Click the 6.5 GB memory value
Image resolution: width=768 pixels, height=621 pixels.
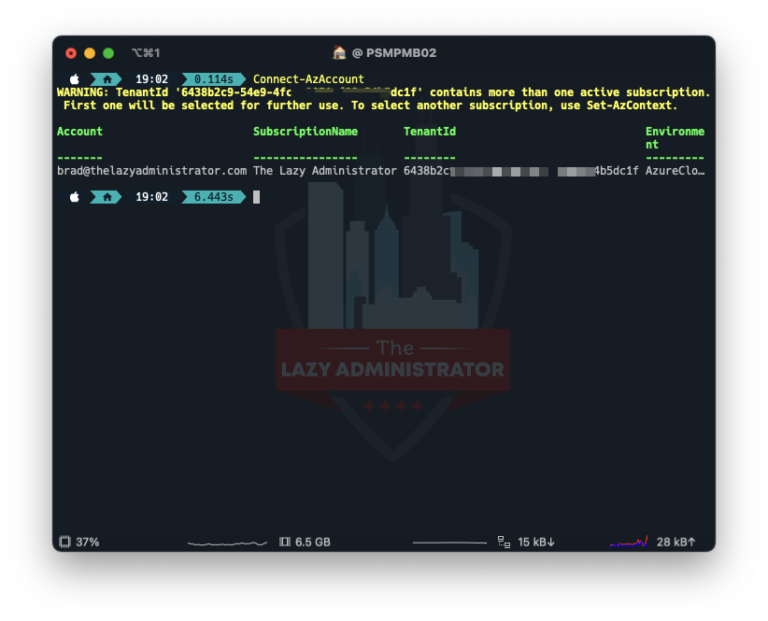(x=313, y=542)
